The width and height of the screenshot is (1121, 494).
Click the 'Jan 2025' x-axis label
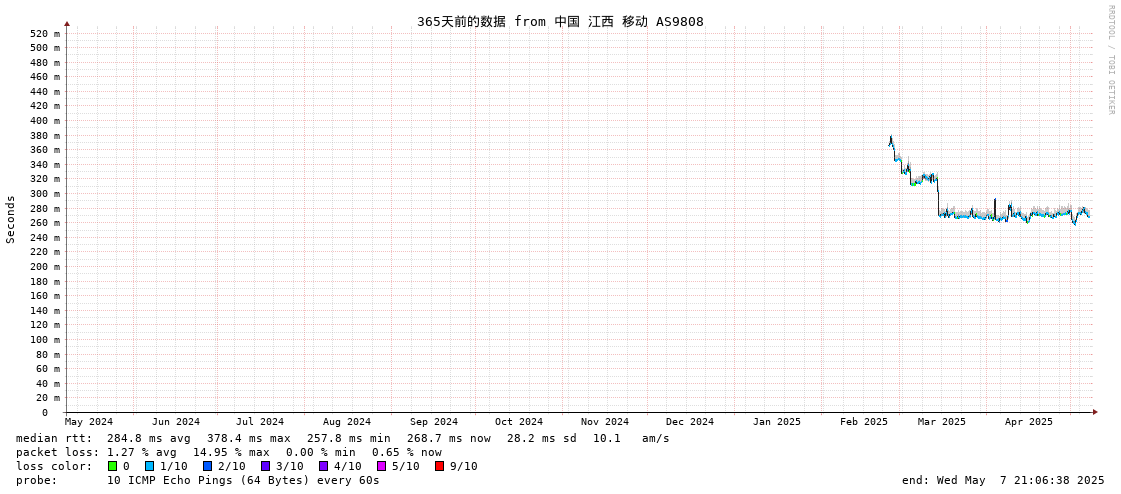tap(776, 422)
